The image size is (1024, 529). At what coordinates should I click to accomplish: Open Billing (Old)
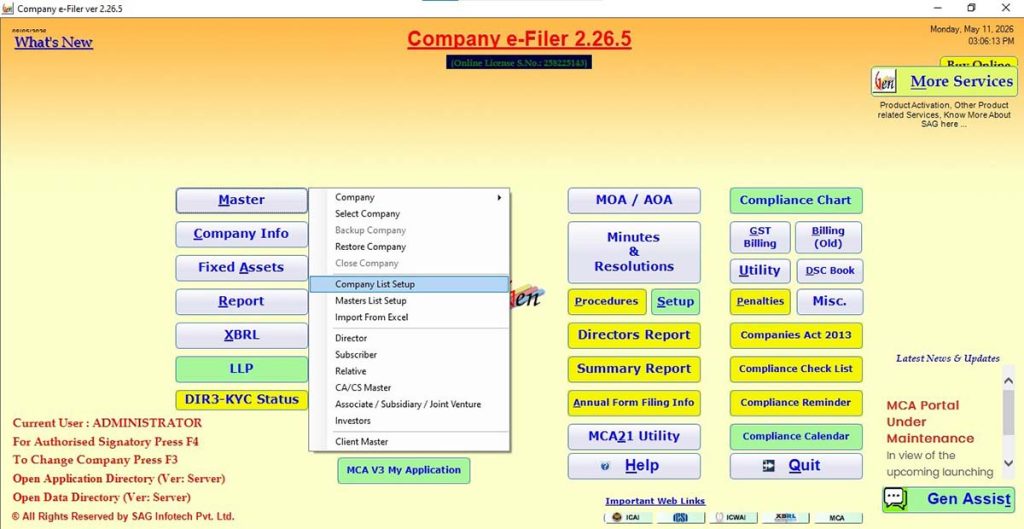coord(828,237)
